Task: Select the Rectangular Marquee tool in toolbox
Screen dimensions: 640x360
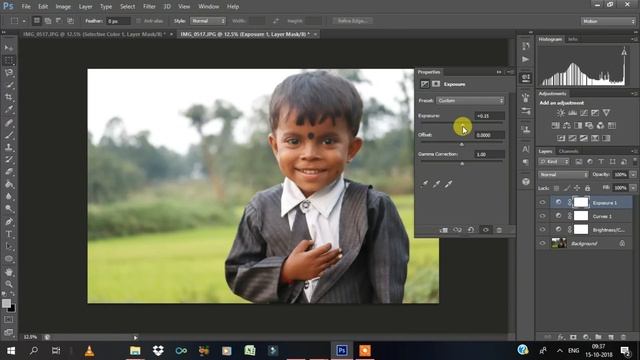Action: [9, 60]
